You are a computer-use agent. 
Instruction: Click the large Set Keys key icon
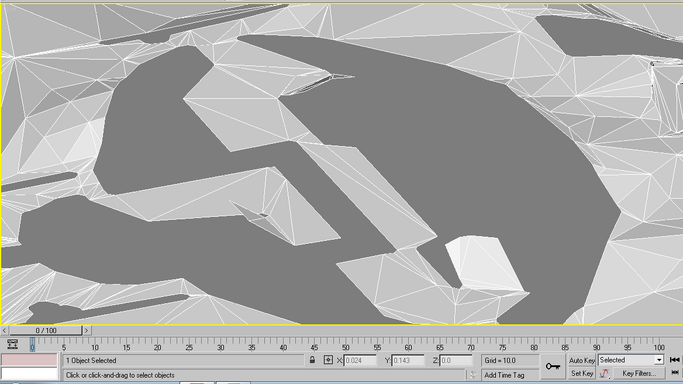tap(553, 367)
